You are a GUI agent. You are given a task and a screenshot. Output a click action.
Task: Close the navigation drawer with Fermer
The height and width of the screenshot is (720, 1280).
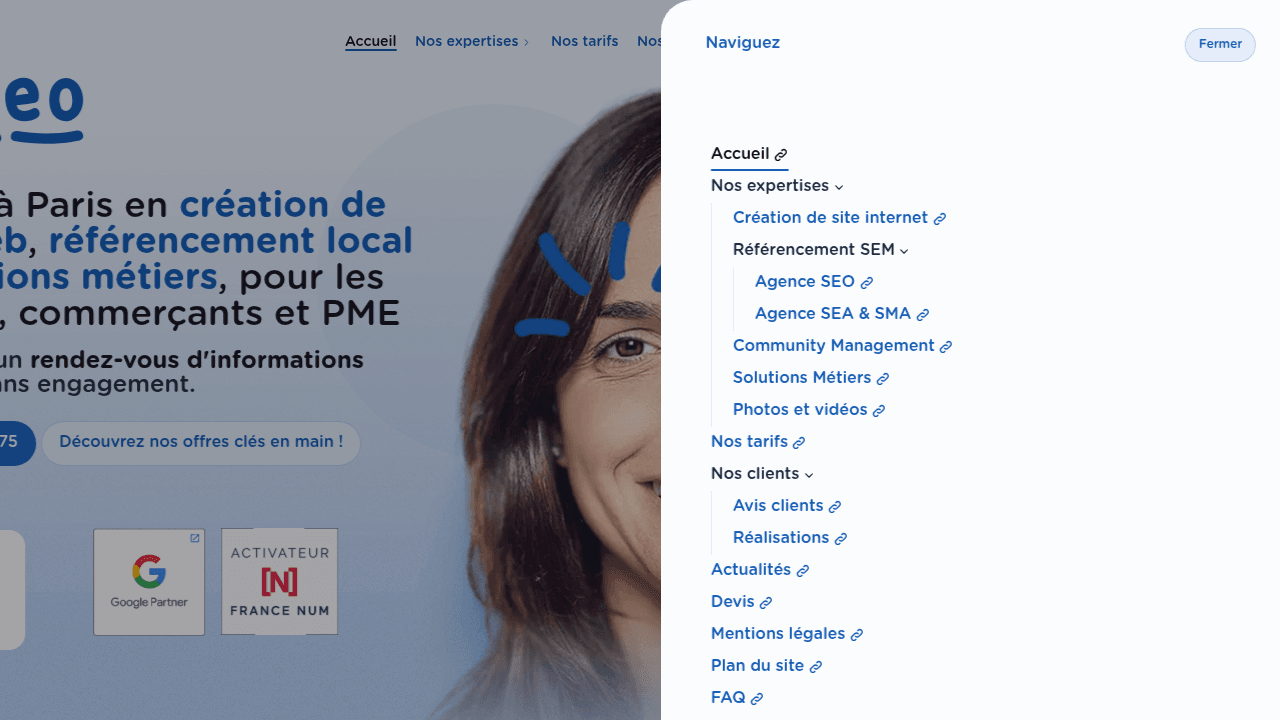pyautogui.click(x=1220, y=45)
